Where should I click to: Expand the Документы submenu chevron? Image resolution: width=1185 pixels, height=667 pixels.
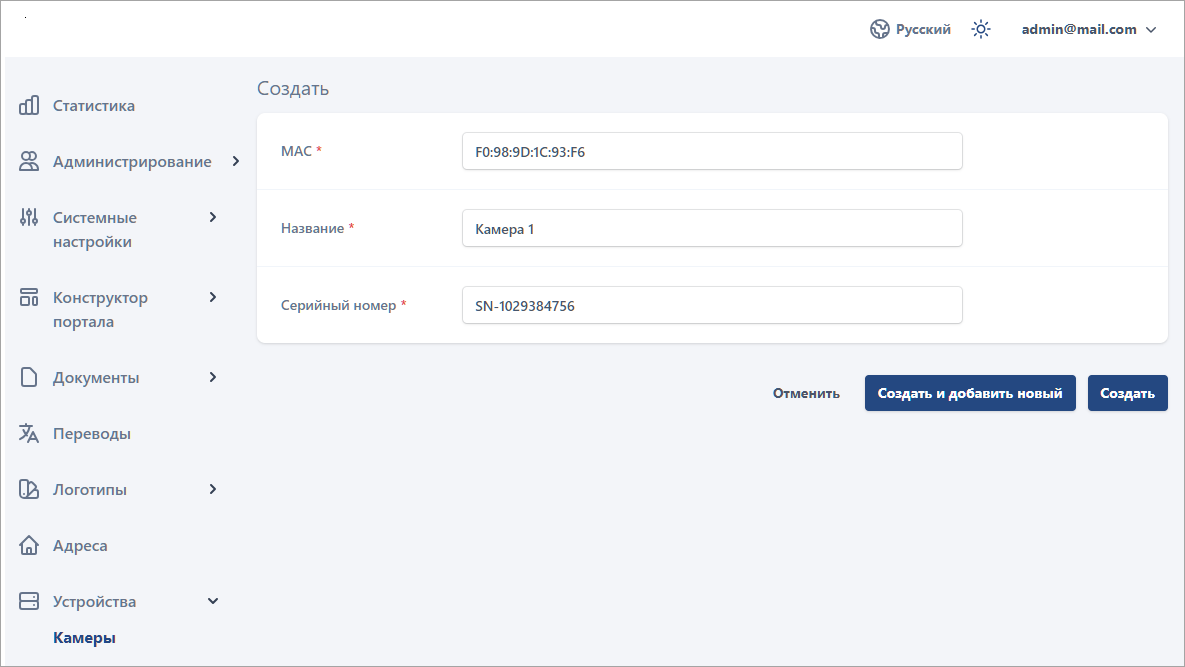point(212,377)
